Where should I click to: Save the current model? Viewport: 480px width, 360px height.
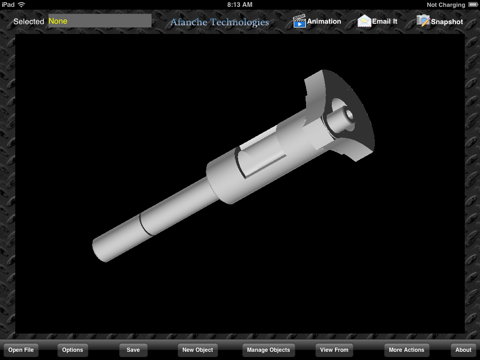pos(133,350)
